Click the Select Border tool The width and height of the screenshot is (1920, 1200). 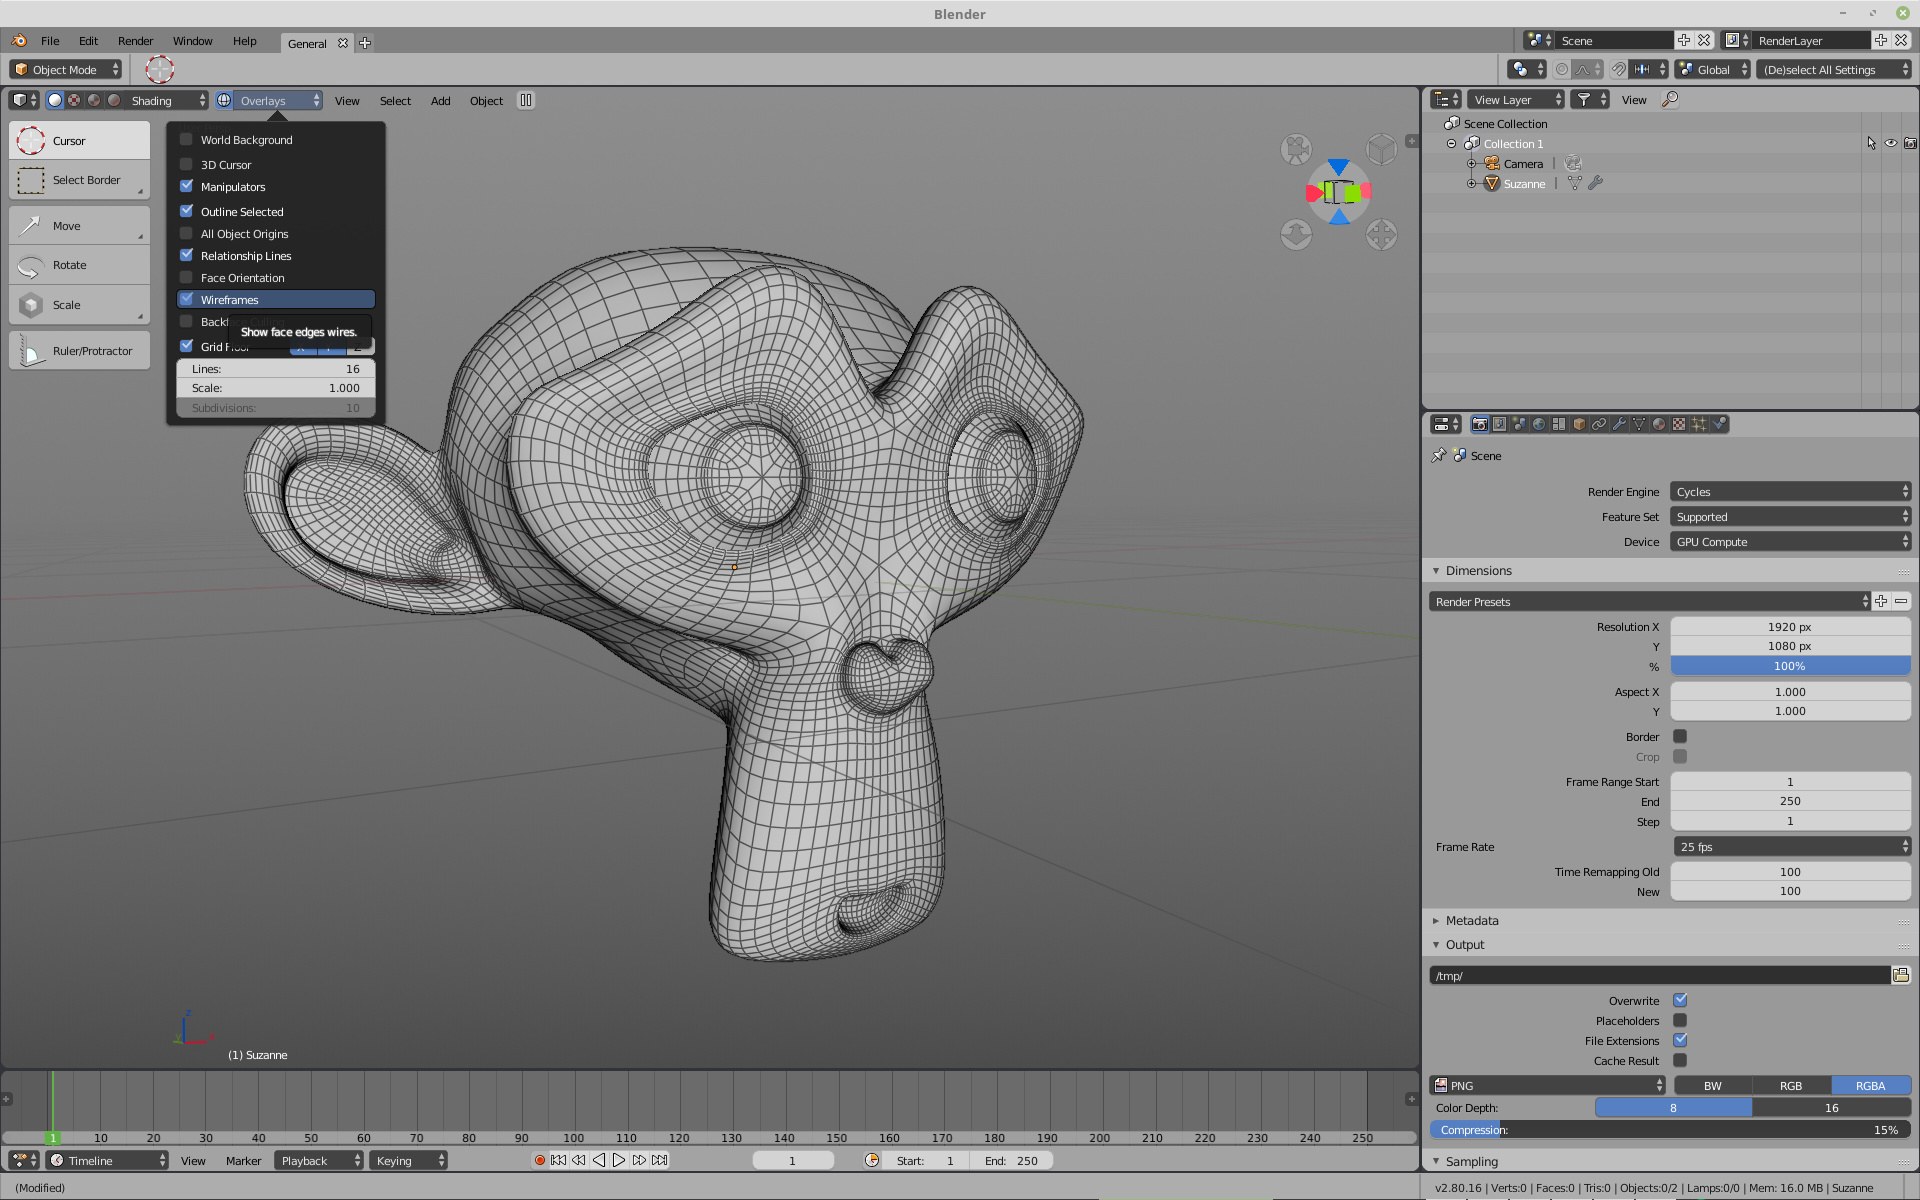[x=79, y=180]
